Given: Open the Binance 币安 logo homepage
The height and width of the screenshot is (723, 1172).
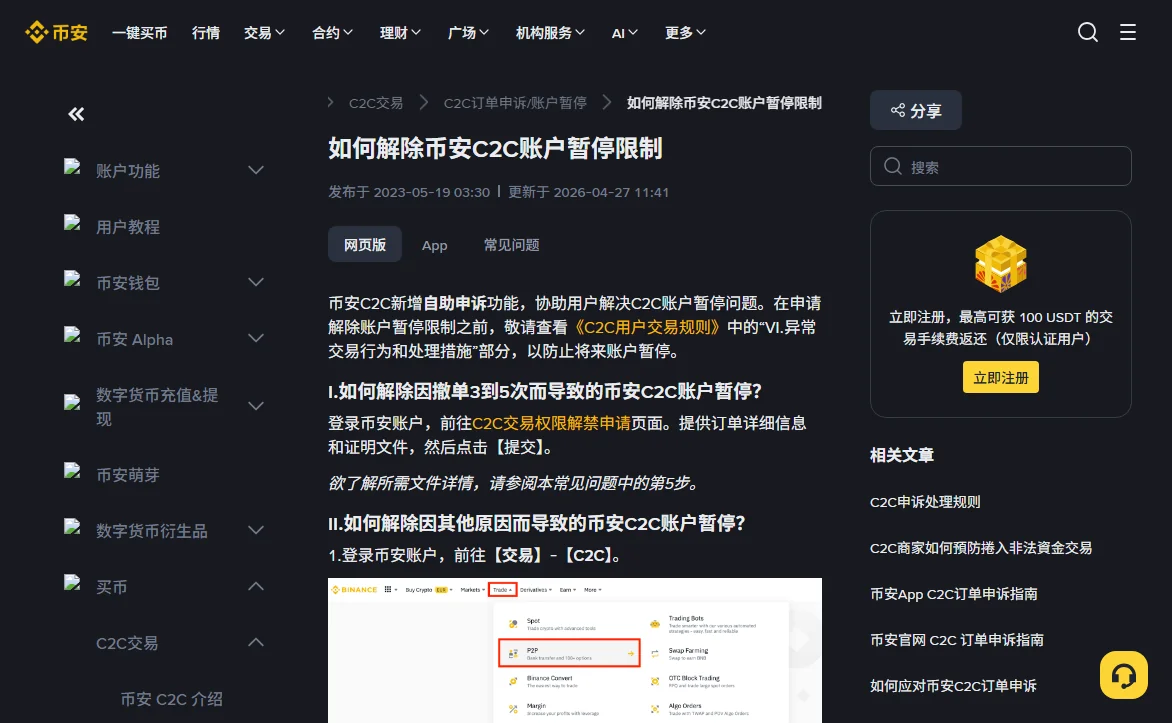Looking at the screenshot, I should pos(57,32).
